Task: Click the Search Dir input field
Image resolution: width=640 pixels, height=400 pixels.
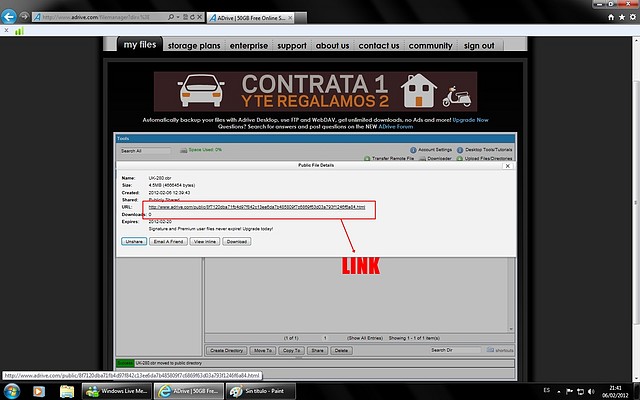Action: pos(456,350)
